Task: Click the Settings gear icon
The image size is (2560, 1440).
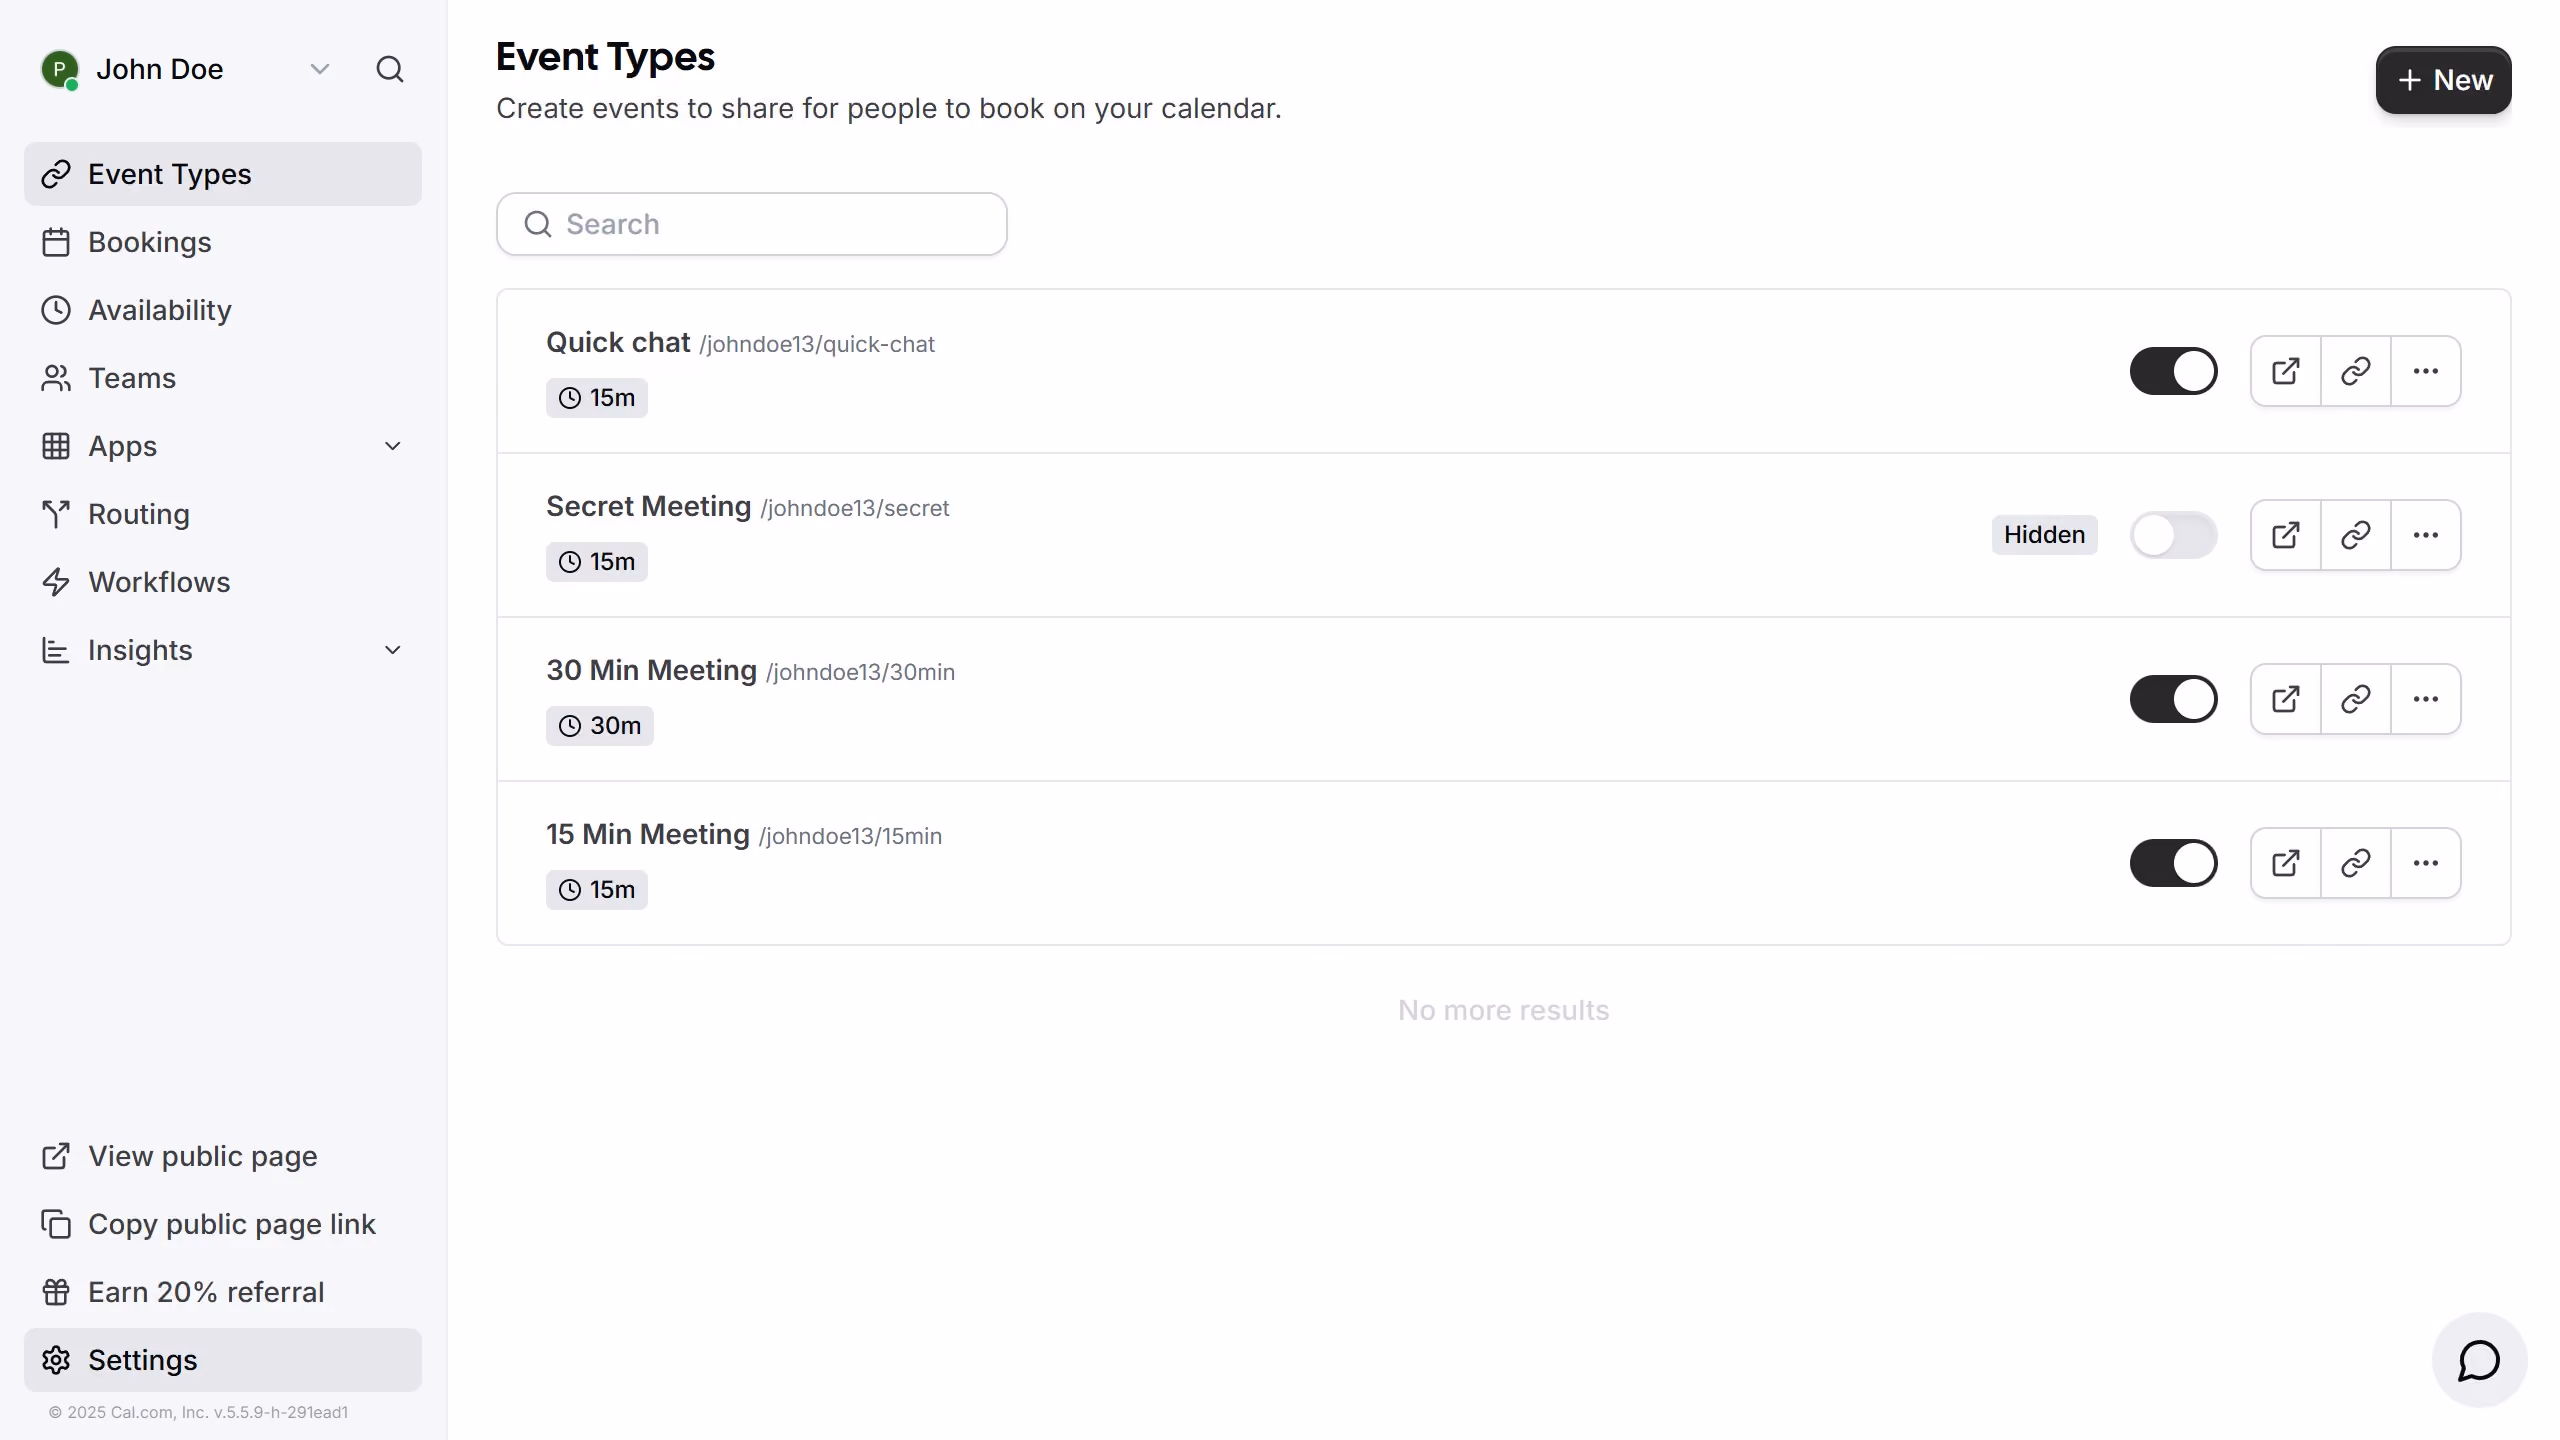Action: click(x=56, y=1360)
